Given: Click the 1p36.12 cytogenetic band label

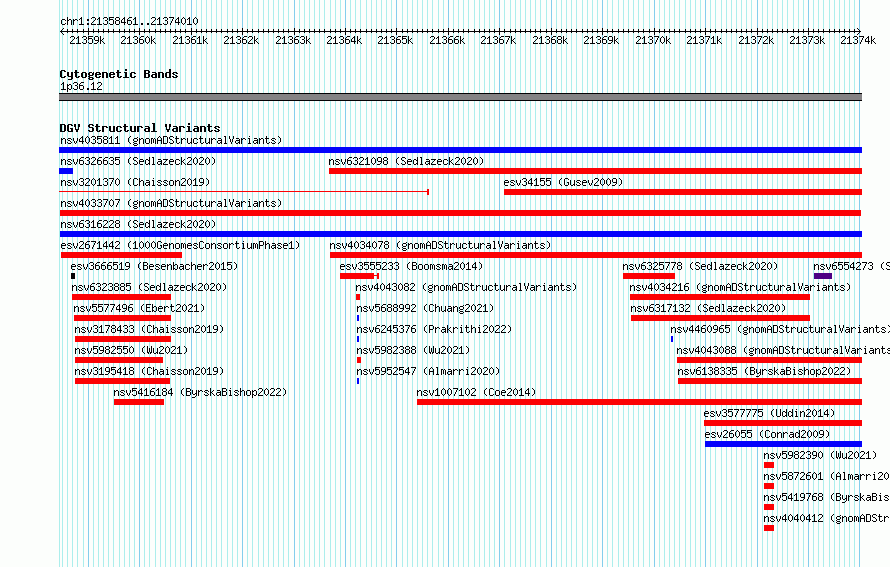Looking at the screenshot, I should pyautogui.click(x=81, y=86).
